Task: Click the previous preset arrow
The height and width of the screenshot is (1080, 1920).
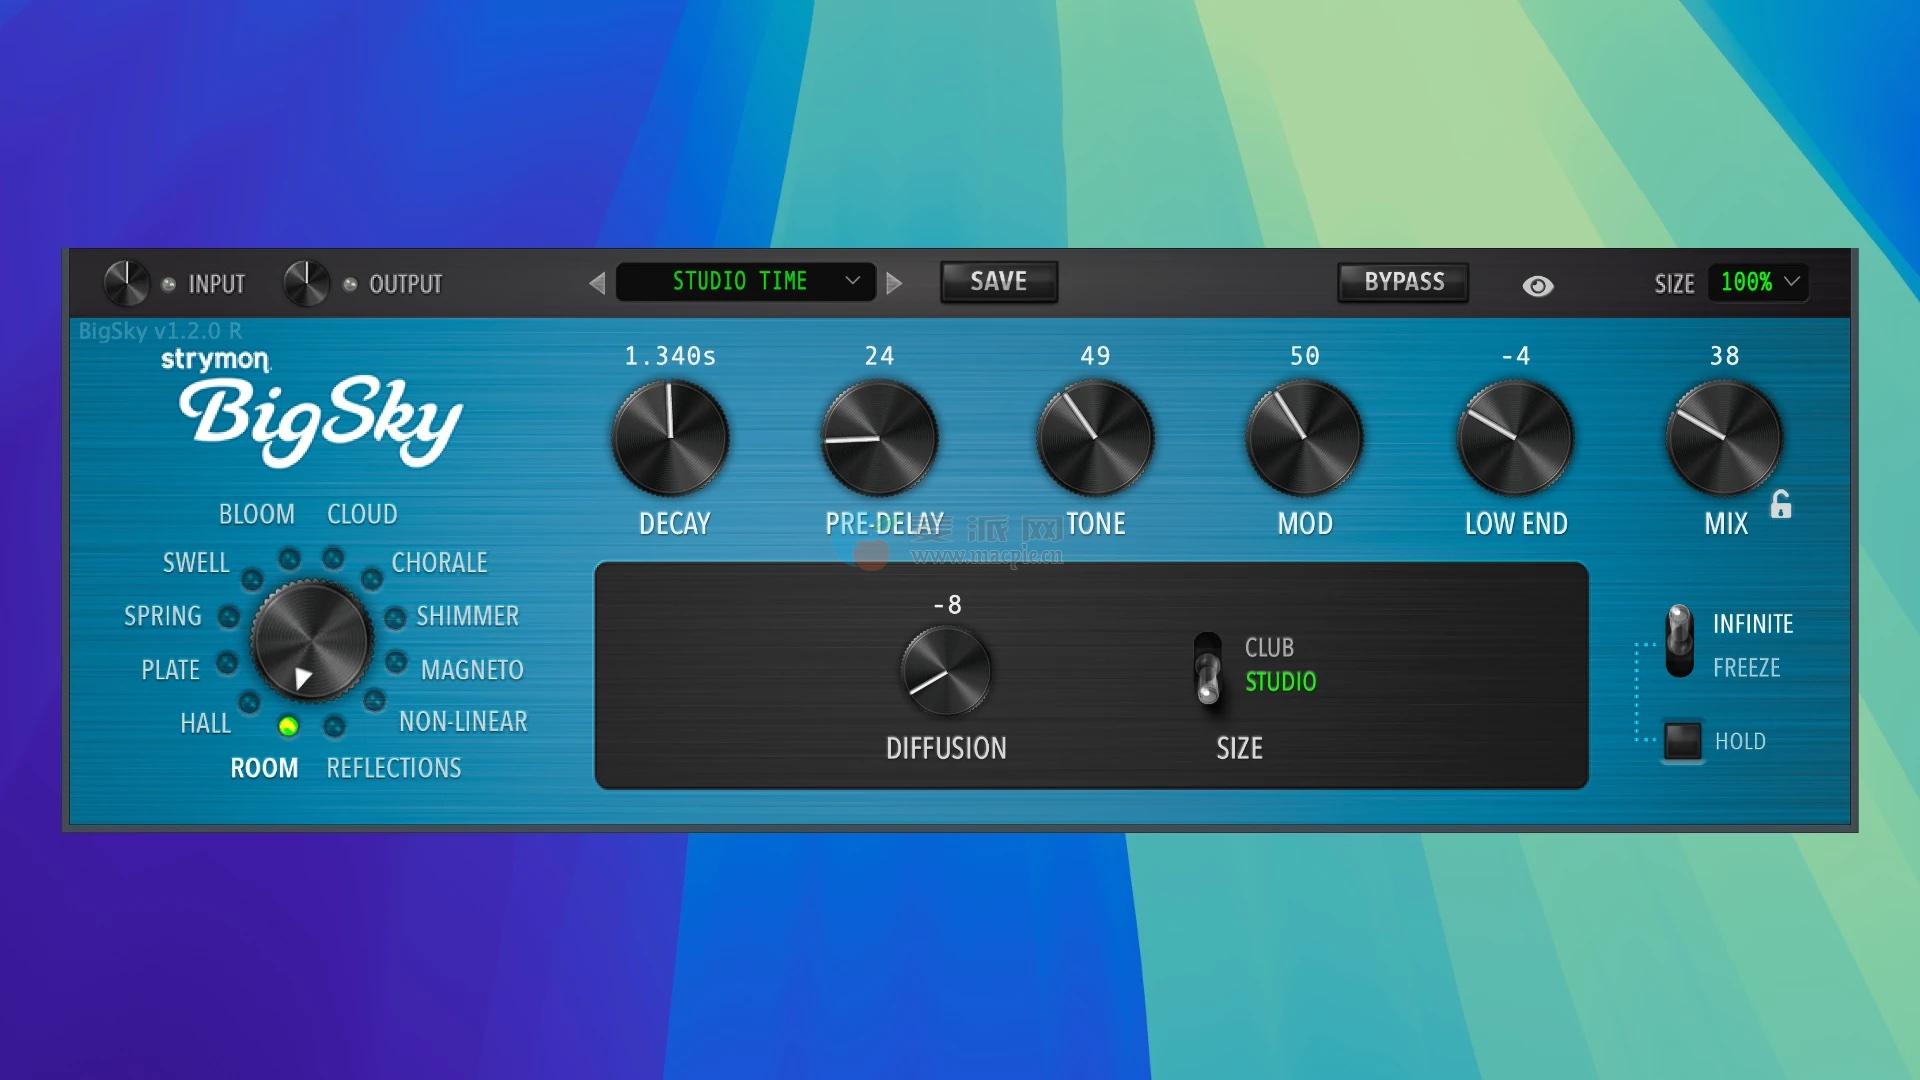Action: pos(597,283)
